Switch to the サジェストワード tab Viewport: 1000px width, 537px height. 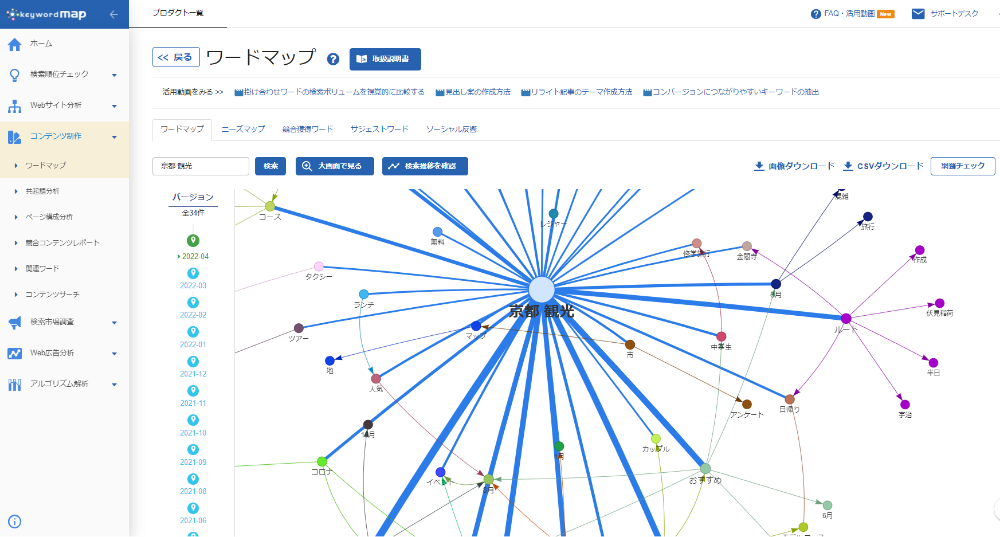[379, 129]
